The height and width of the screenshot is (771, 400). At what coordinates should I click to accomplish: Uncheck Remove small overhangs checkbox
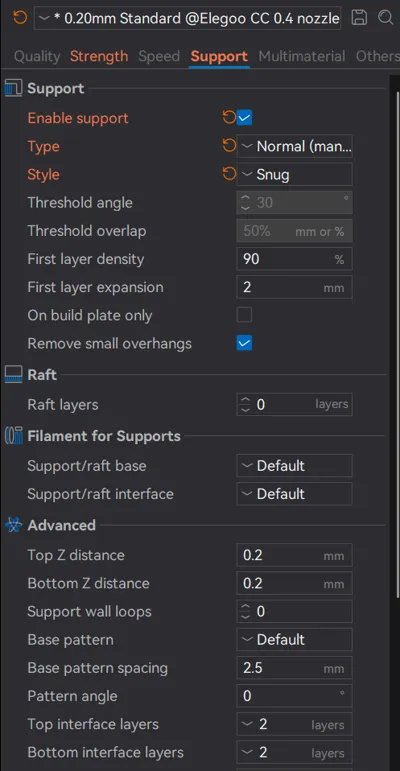click(x=245, y=343)
